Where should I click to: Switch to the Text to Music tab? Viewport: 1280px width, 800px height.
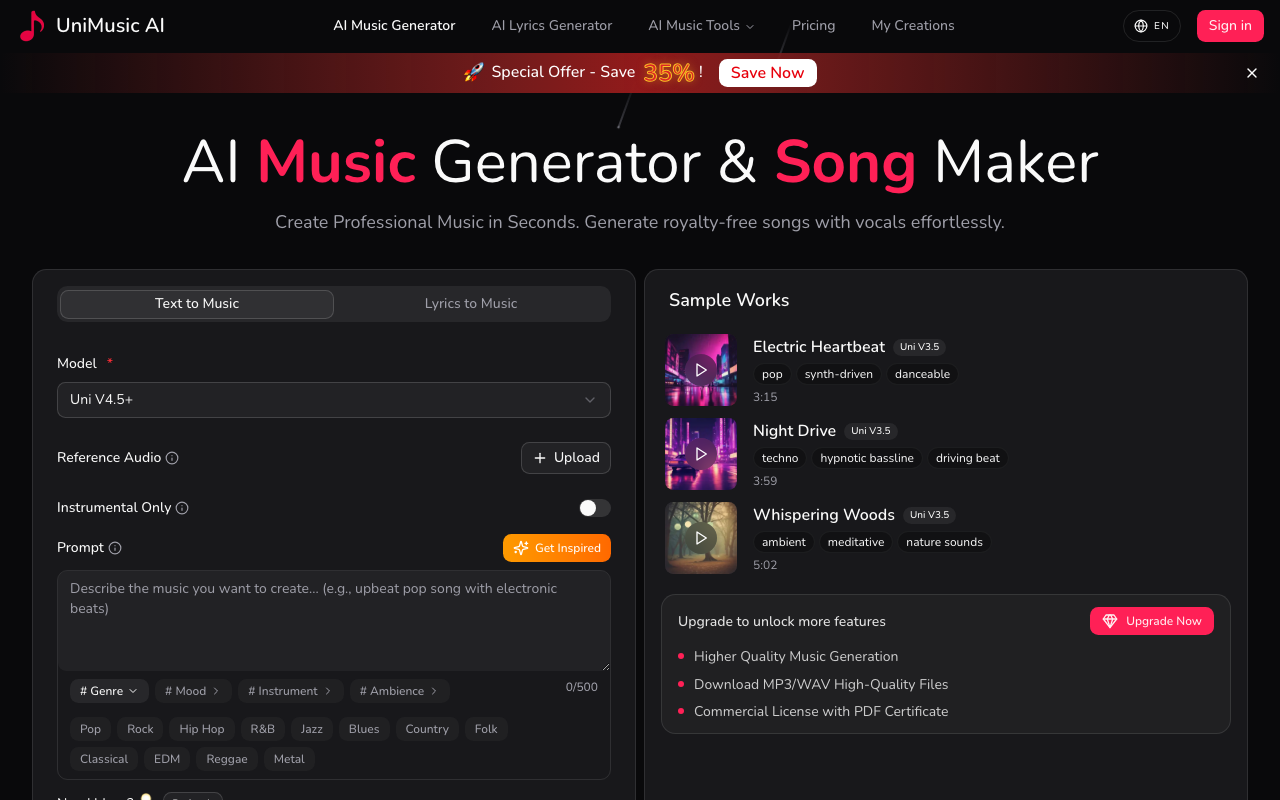[x=197, y=304]
